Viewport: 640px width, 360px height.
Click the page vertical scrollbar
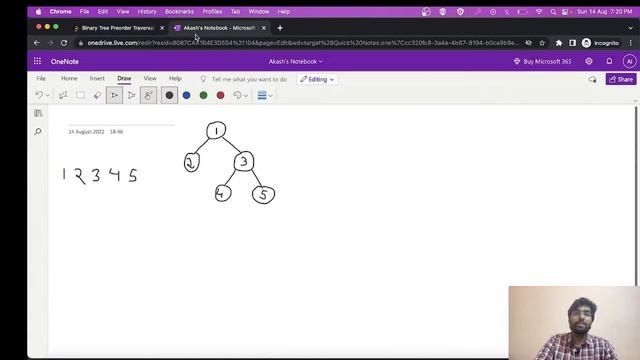pos(637,196)
